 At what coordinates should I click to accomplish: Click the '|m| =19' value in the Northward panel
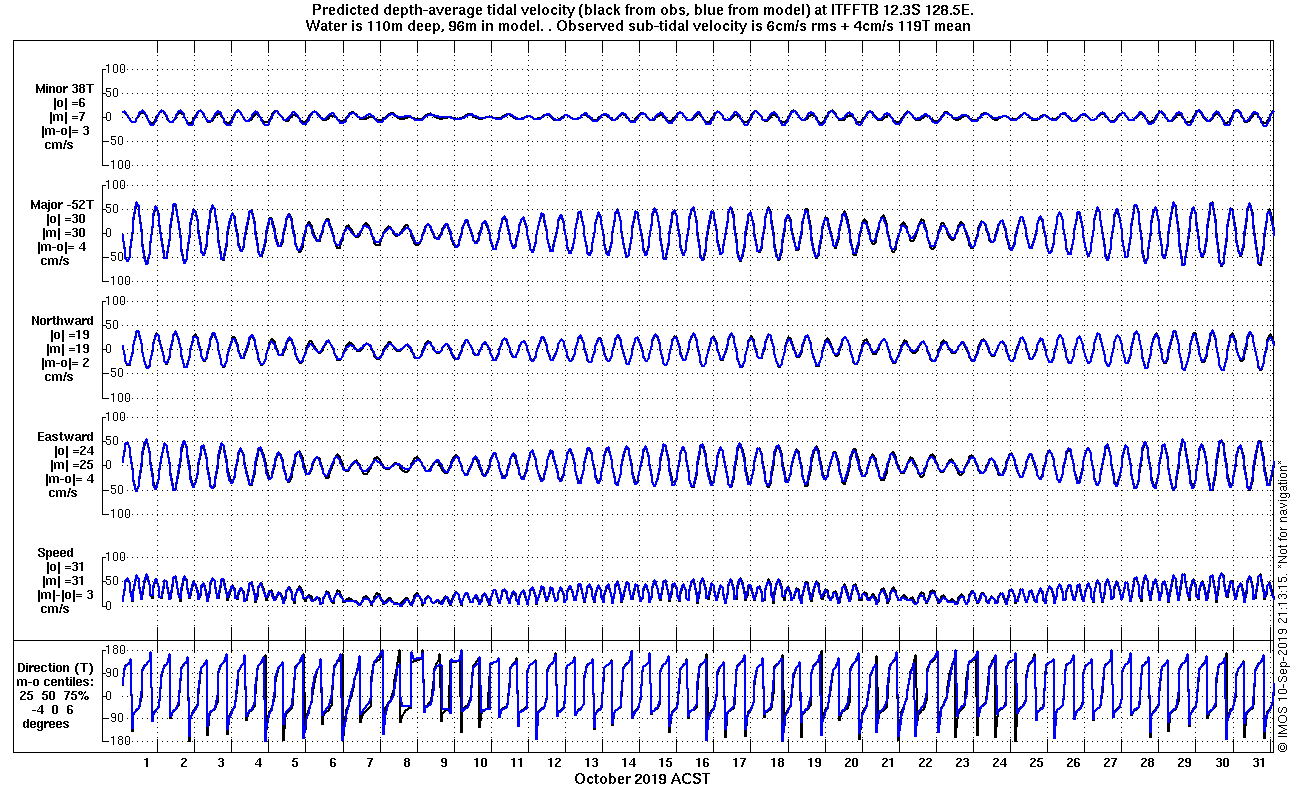click(x=68, y=349)
